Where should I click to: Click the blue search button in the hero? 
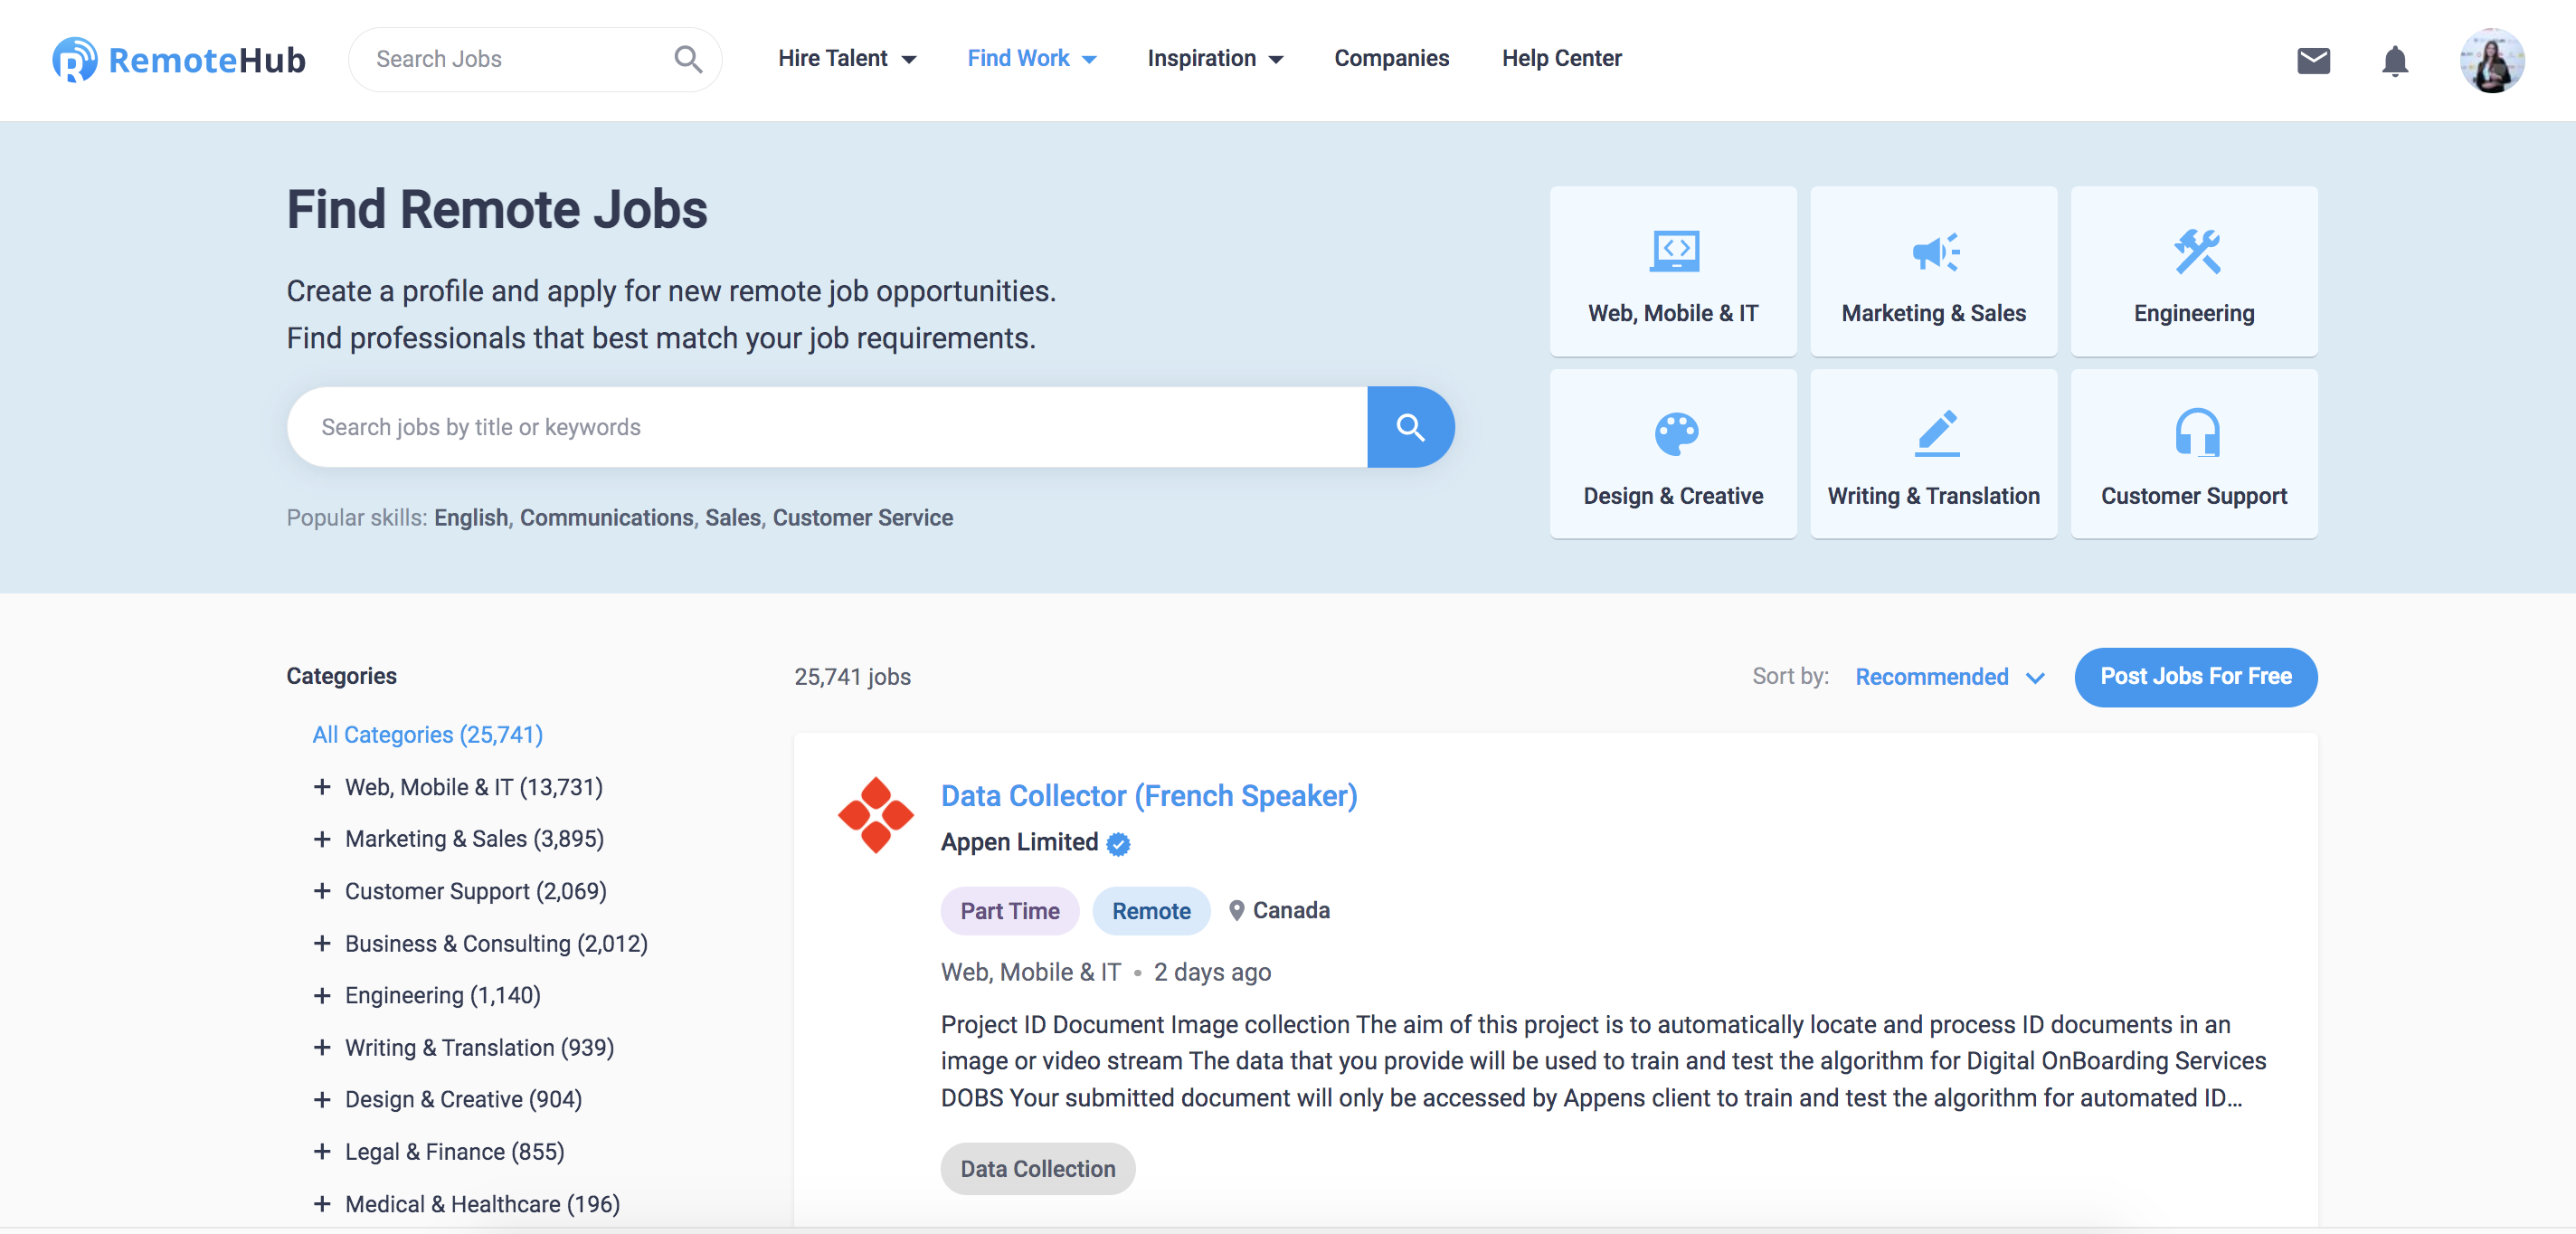(1411, 427)
